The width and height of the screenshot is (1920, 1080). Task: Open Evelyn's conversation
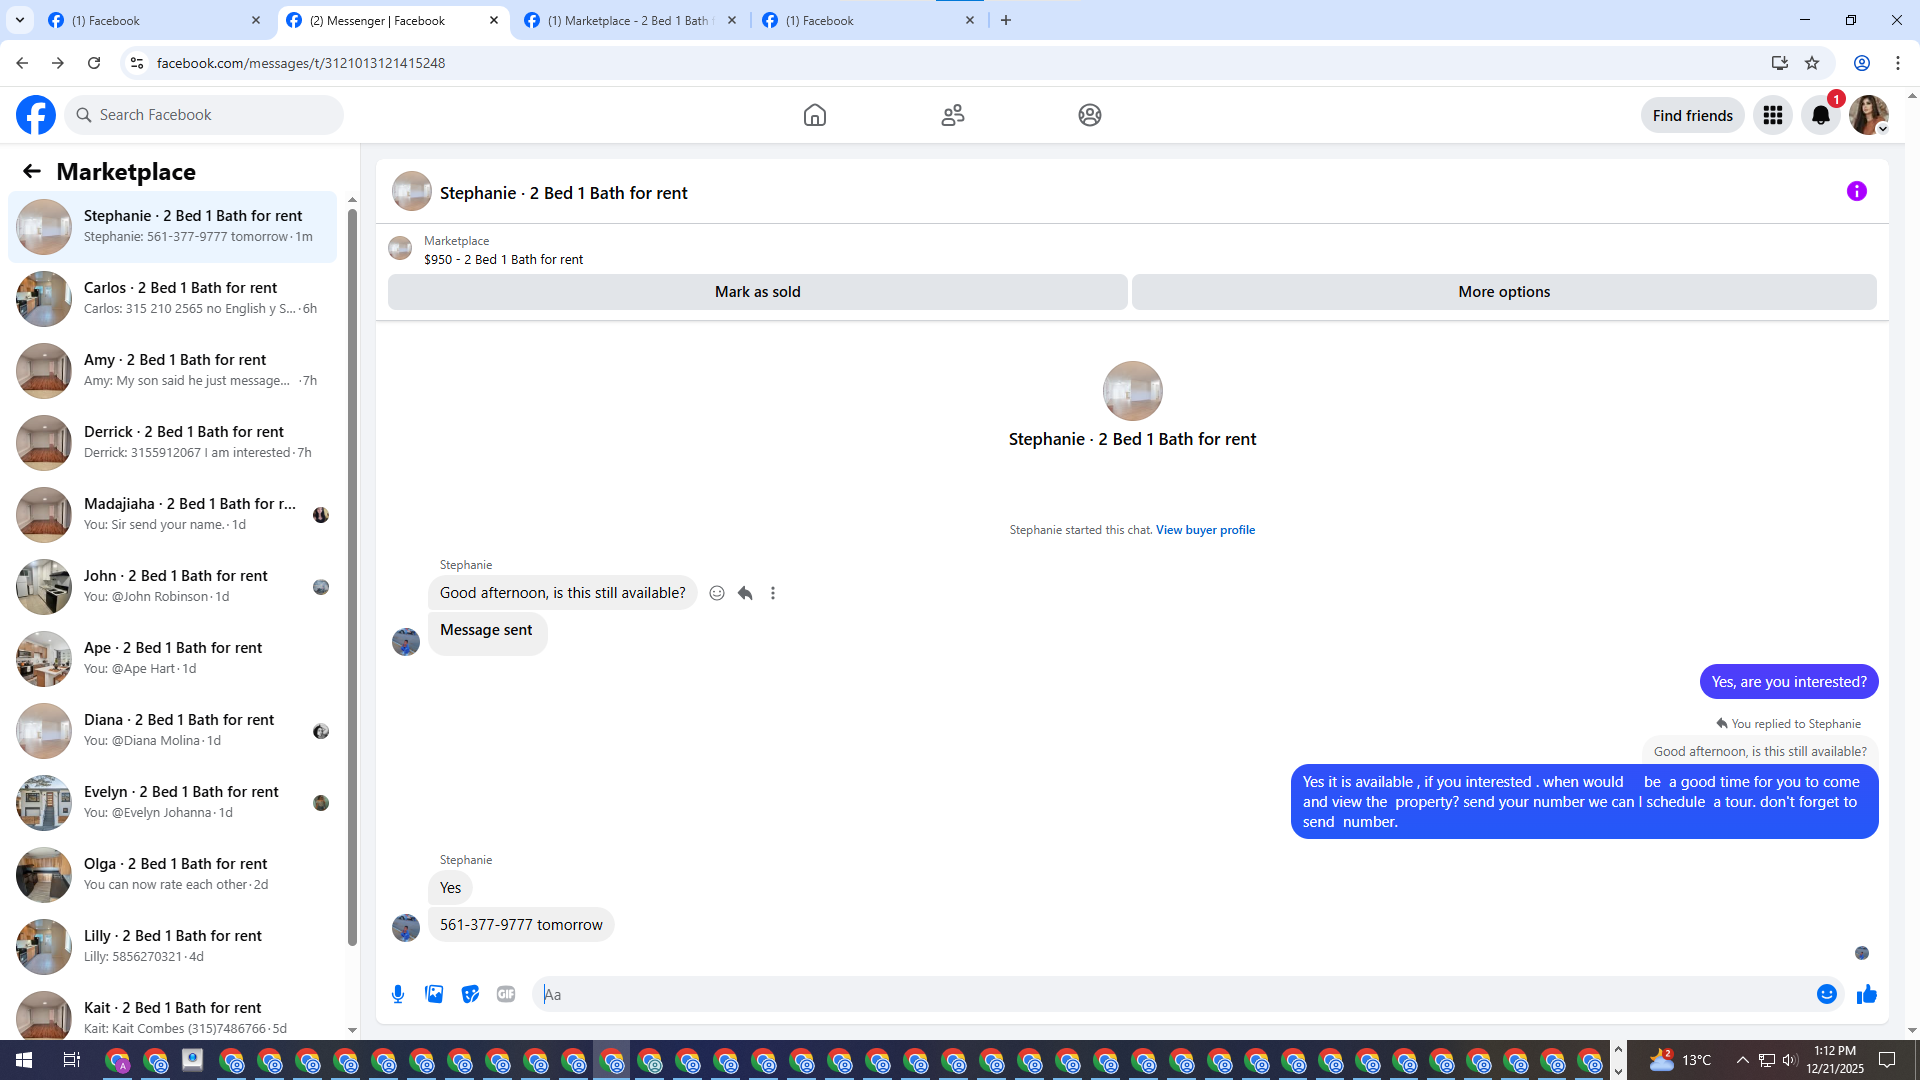pyautogui.click(x=173, y=803)
